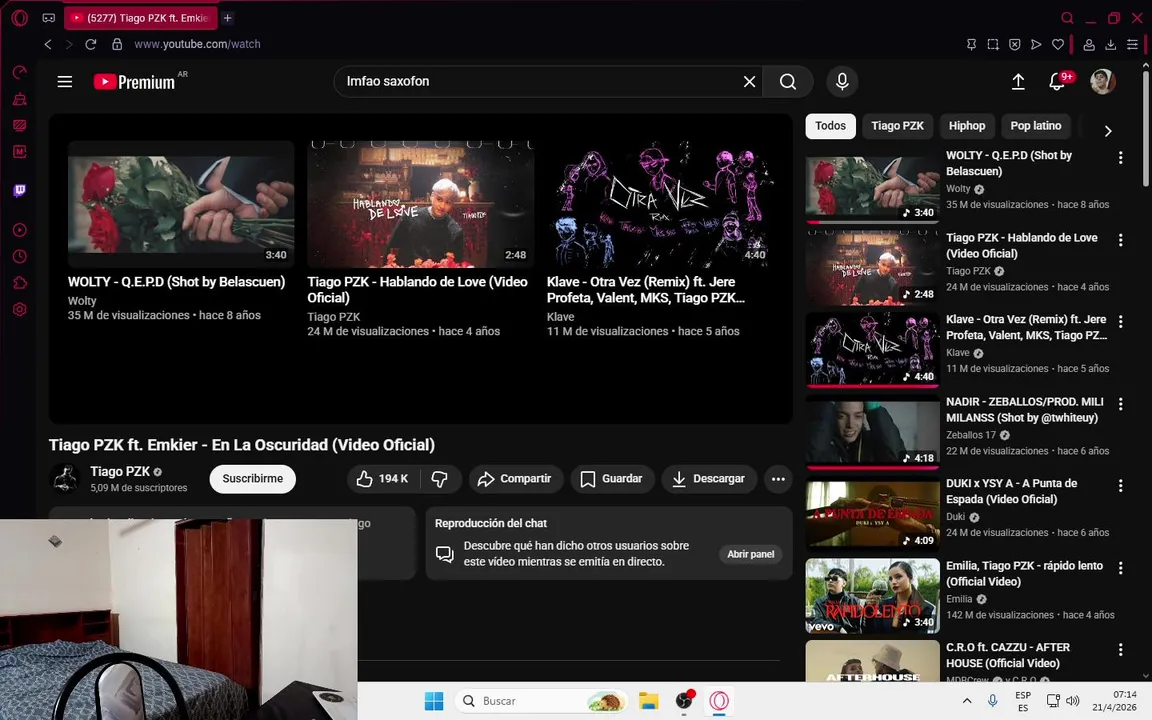Play WOLTY Q.E.P.D endscreen thumbnail
1152x720 pixels.
181,204
